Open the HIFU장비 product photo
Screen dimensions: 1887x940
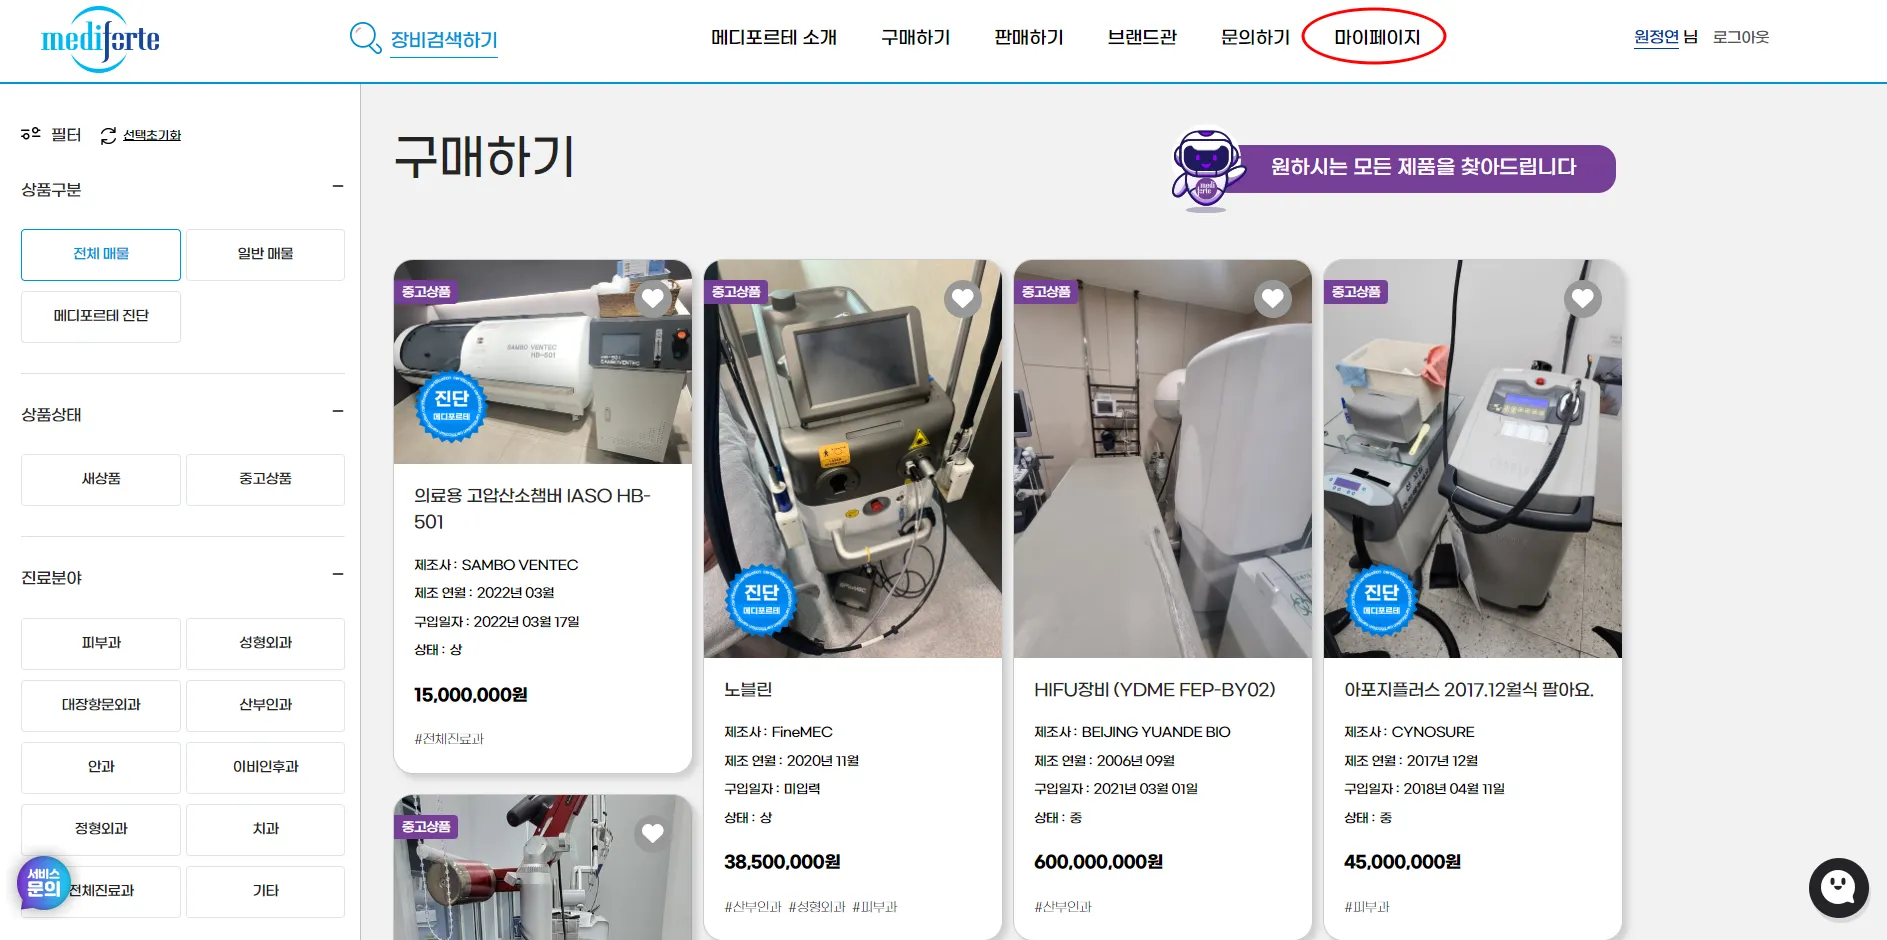point(1163,459)
